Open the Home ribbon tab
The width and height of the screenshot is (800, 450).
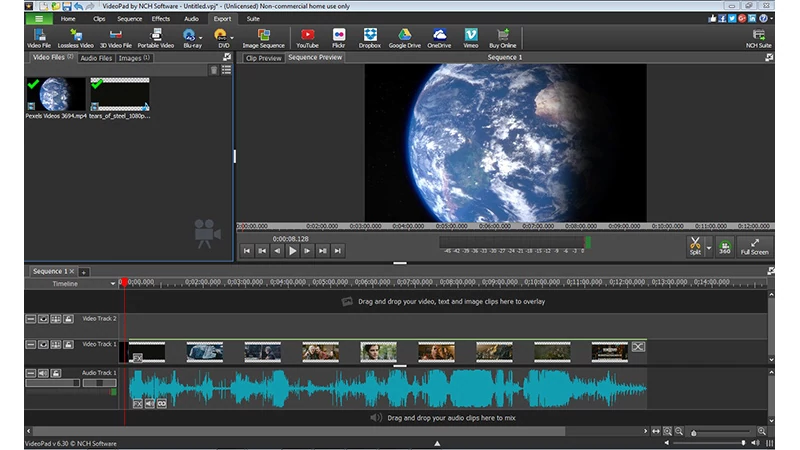coord(68,19)
